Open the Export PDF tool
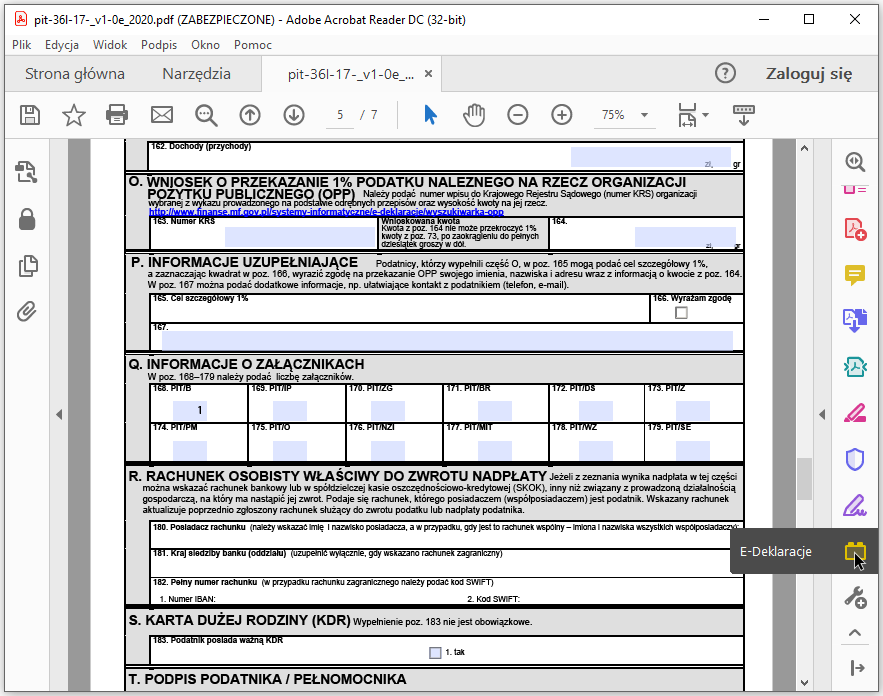The image size is (883, 696). [855, 321]
